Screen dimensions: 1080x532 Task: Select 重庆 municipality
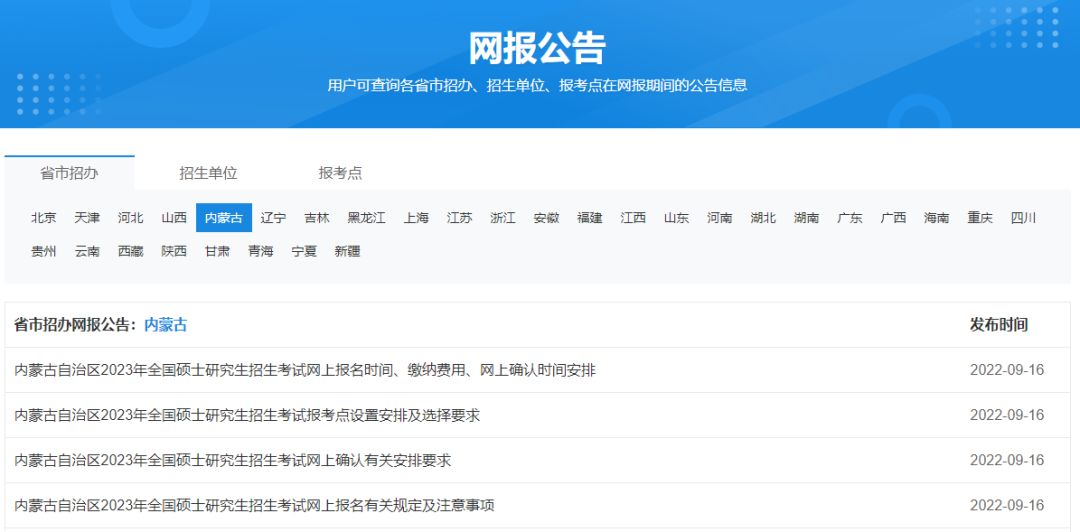coord(980,218)
